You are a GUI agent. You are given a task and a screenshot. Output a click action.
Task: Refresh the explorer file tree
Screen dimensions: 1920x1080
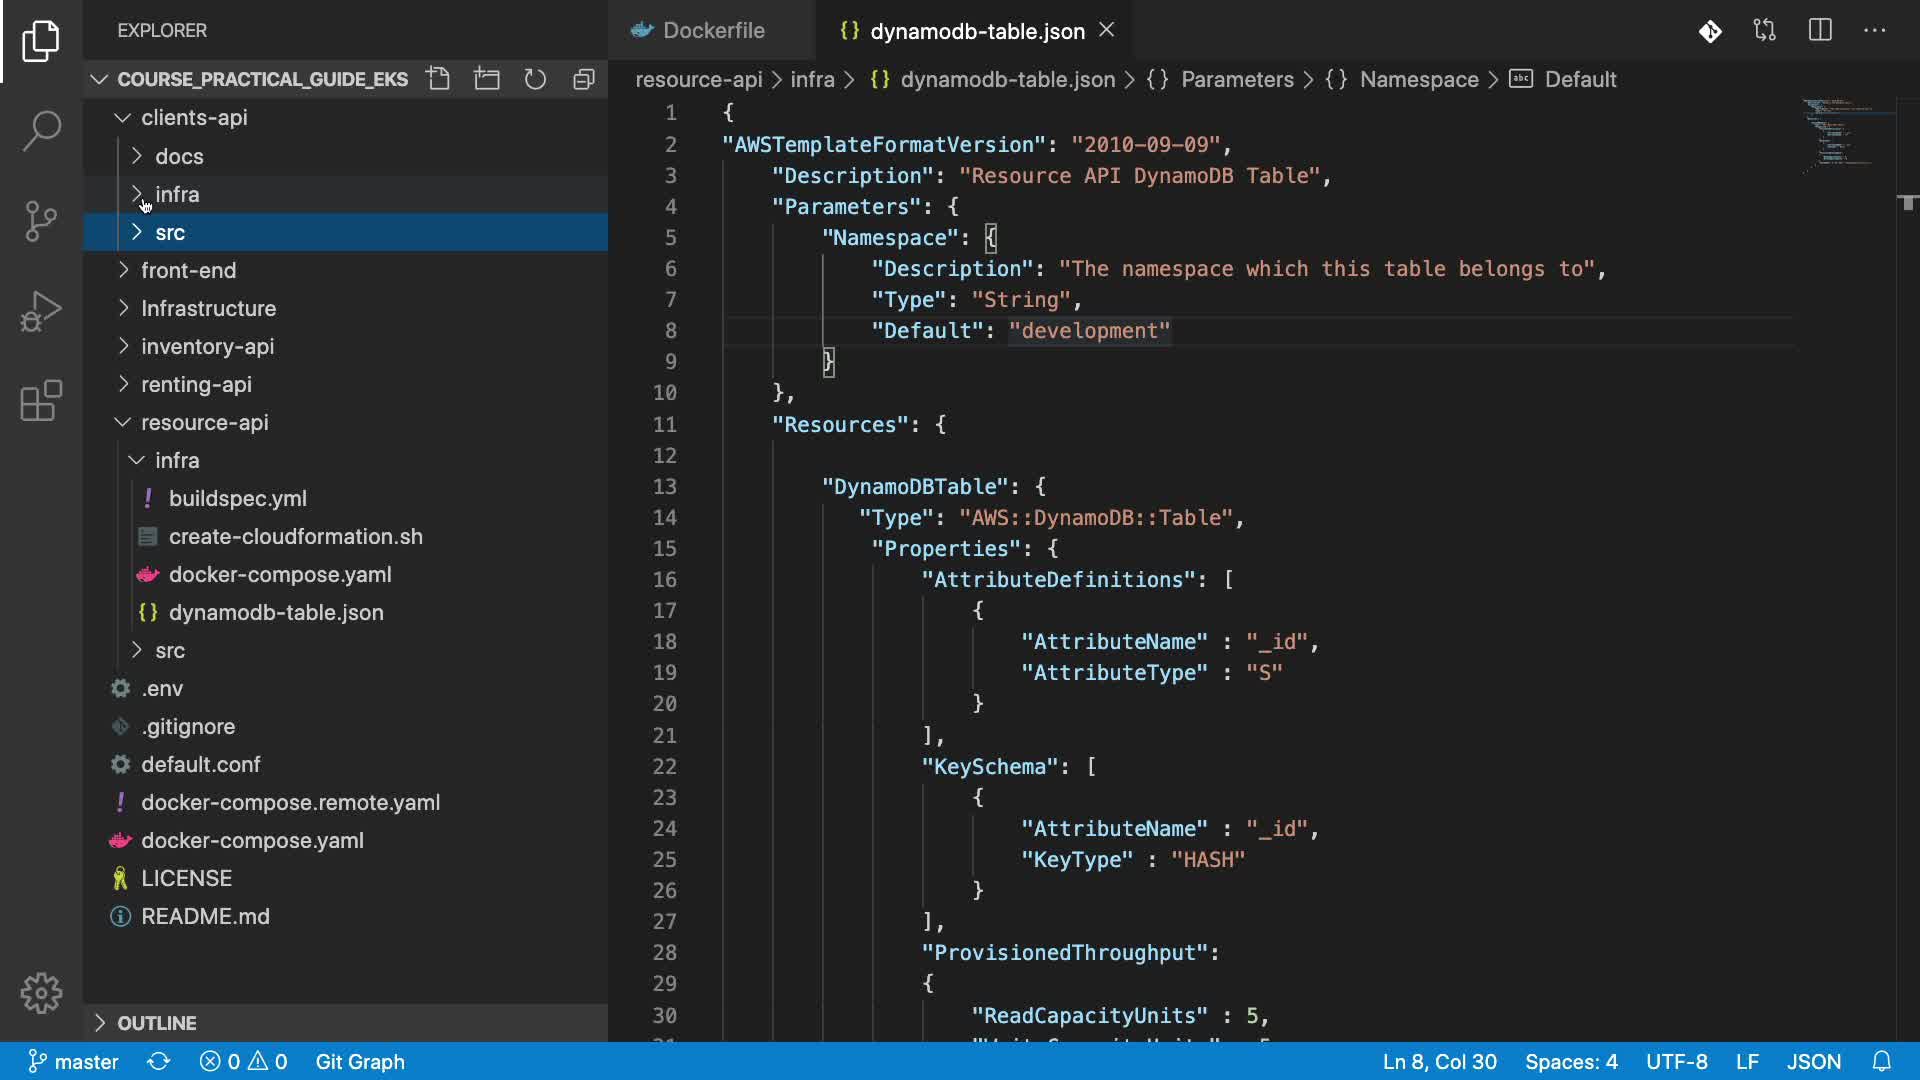[x=535, y=79]
